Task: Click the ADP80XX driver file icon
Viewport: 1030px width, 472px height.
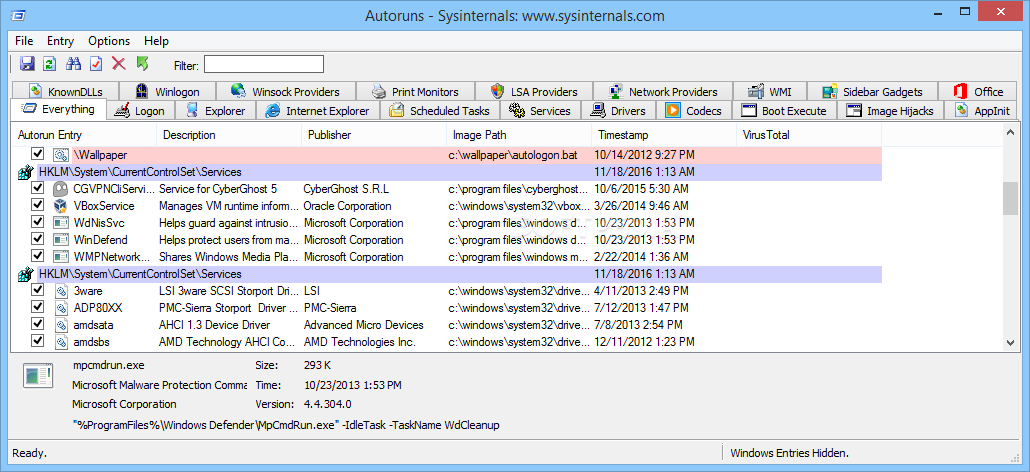Action: (60, 308)
